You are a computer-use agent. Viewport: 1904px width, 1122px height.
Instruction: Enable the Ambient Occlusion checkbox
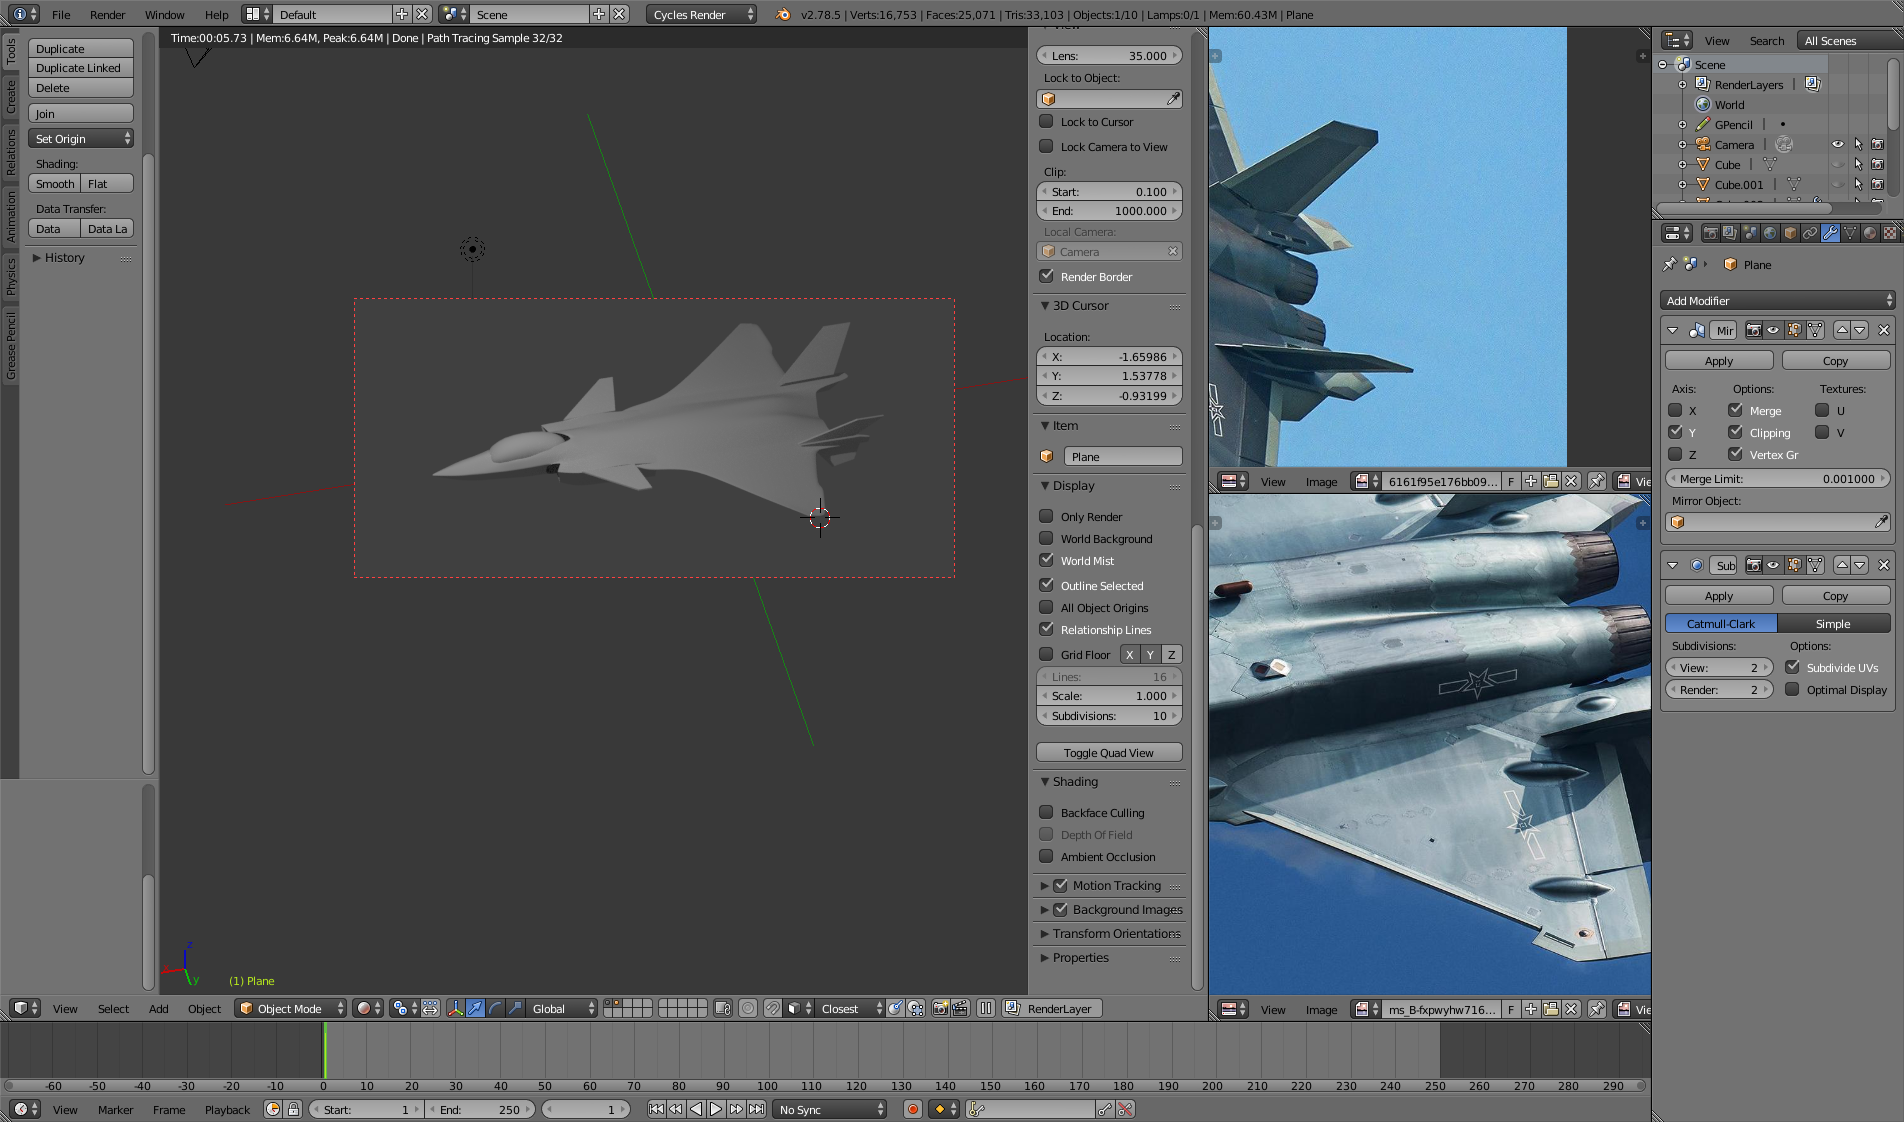[x=1046, y=856]
